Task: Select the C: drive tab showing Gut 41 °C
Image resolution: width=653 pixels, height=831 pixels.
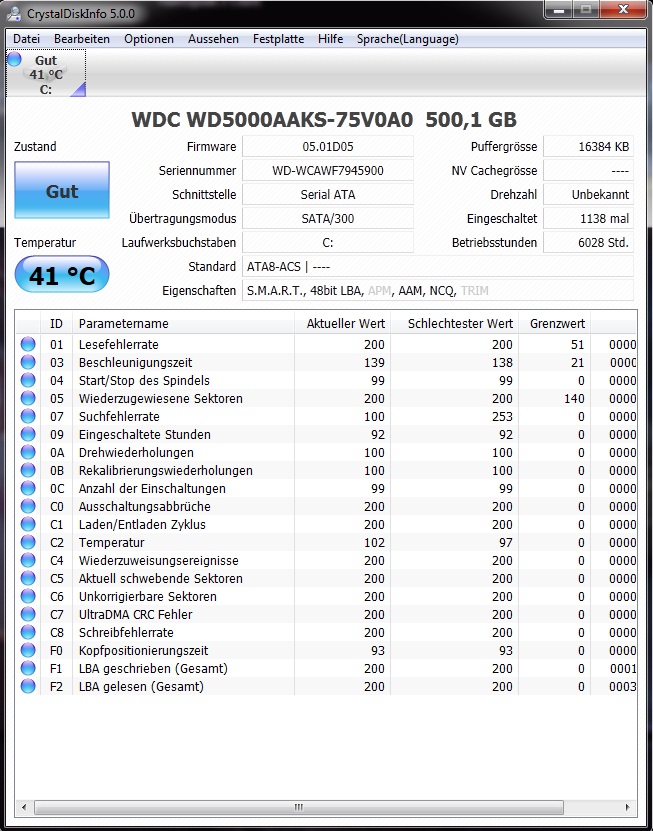Action: (46, 74)
